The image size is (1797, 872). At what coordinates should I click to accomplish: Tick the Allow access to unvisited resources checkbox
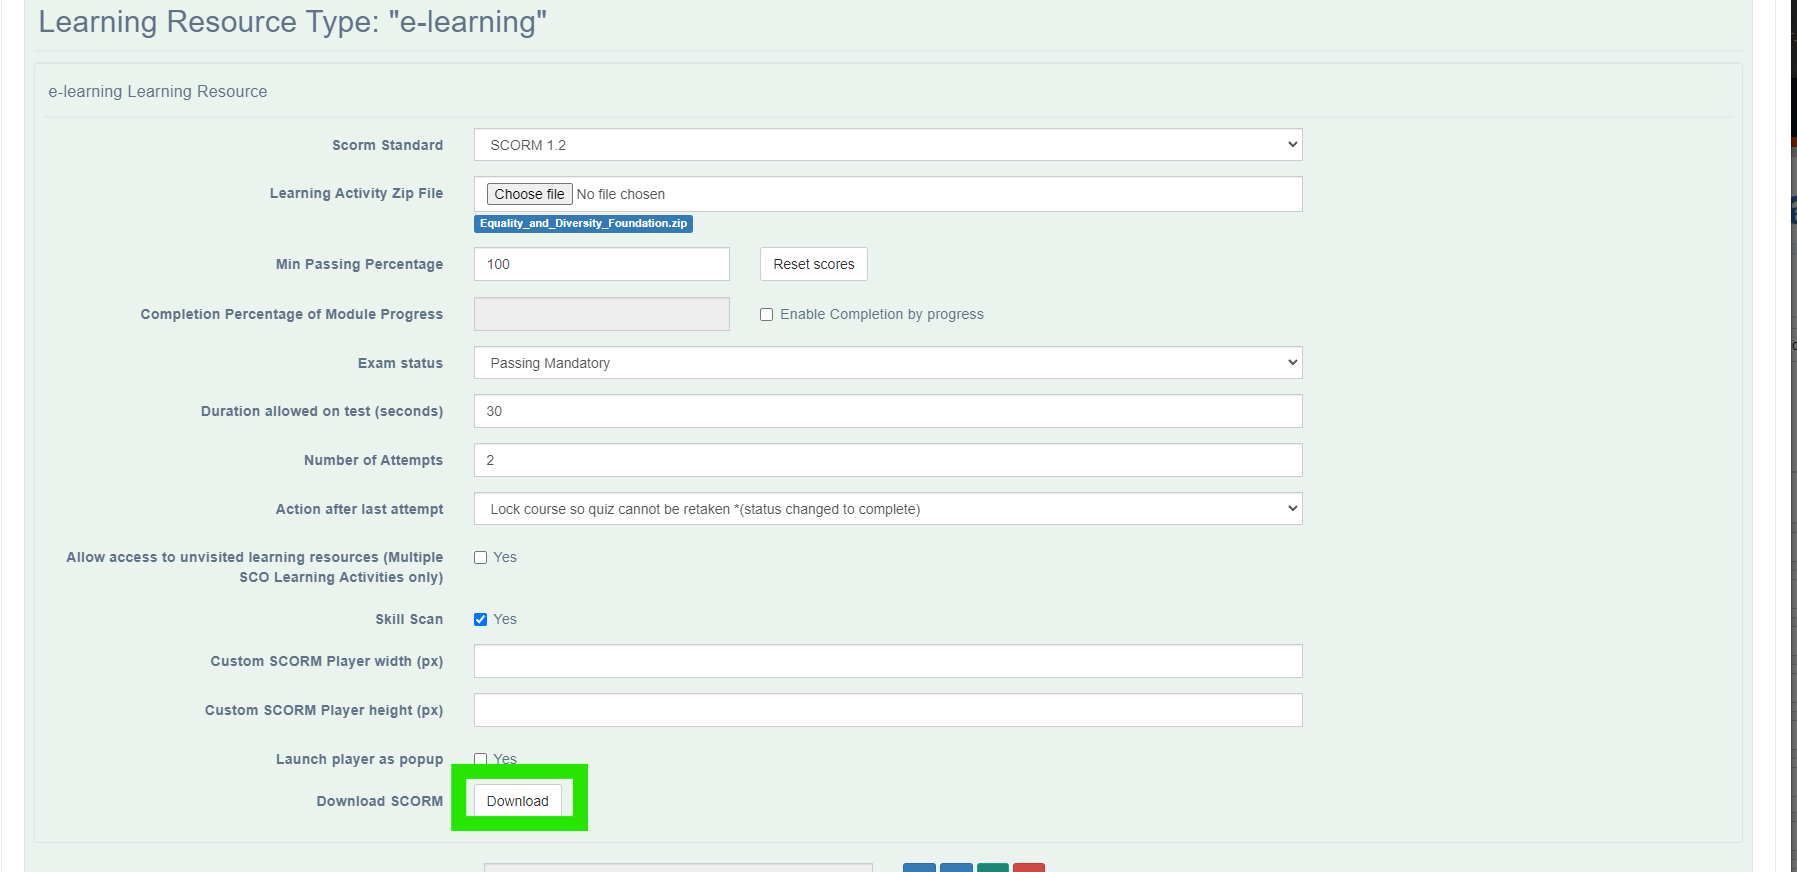coord(481,558)
